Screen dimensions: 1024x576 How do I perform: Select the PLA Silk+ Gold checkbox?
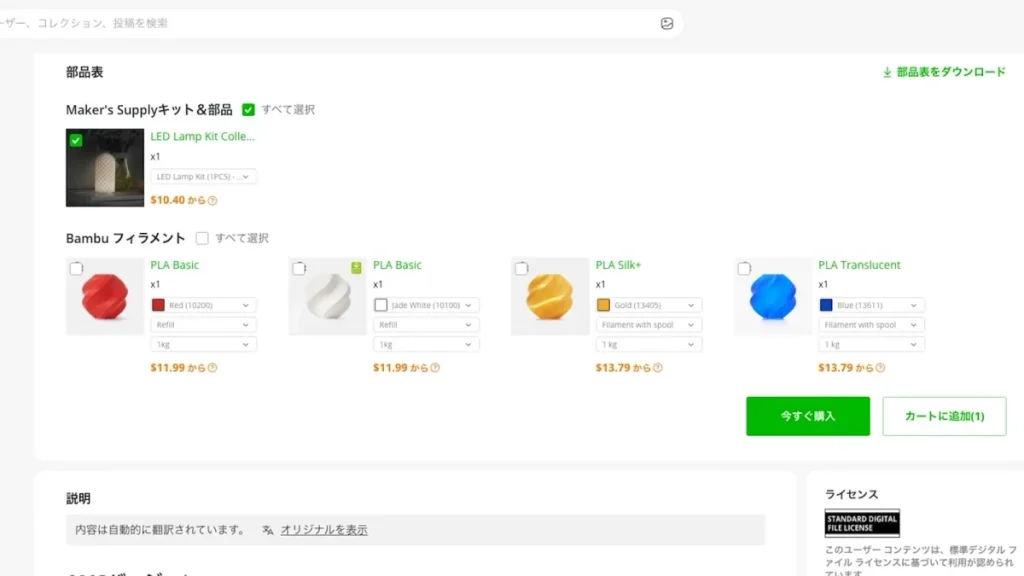click(x=521, y=268)
